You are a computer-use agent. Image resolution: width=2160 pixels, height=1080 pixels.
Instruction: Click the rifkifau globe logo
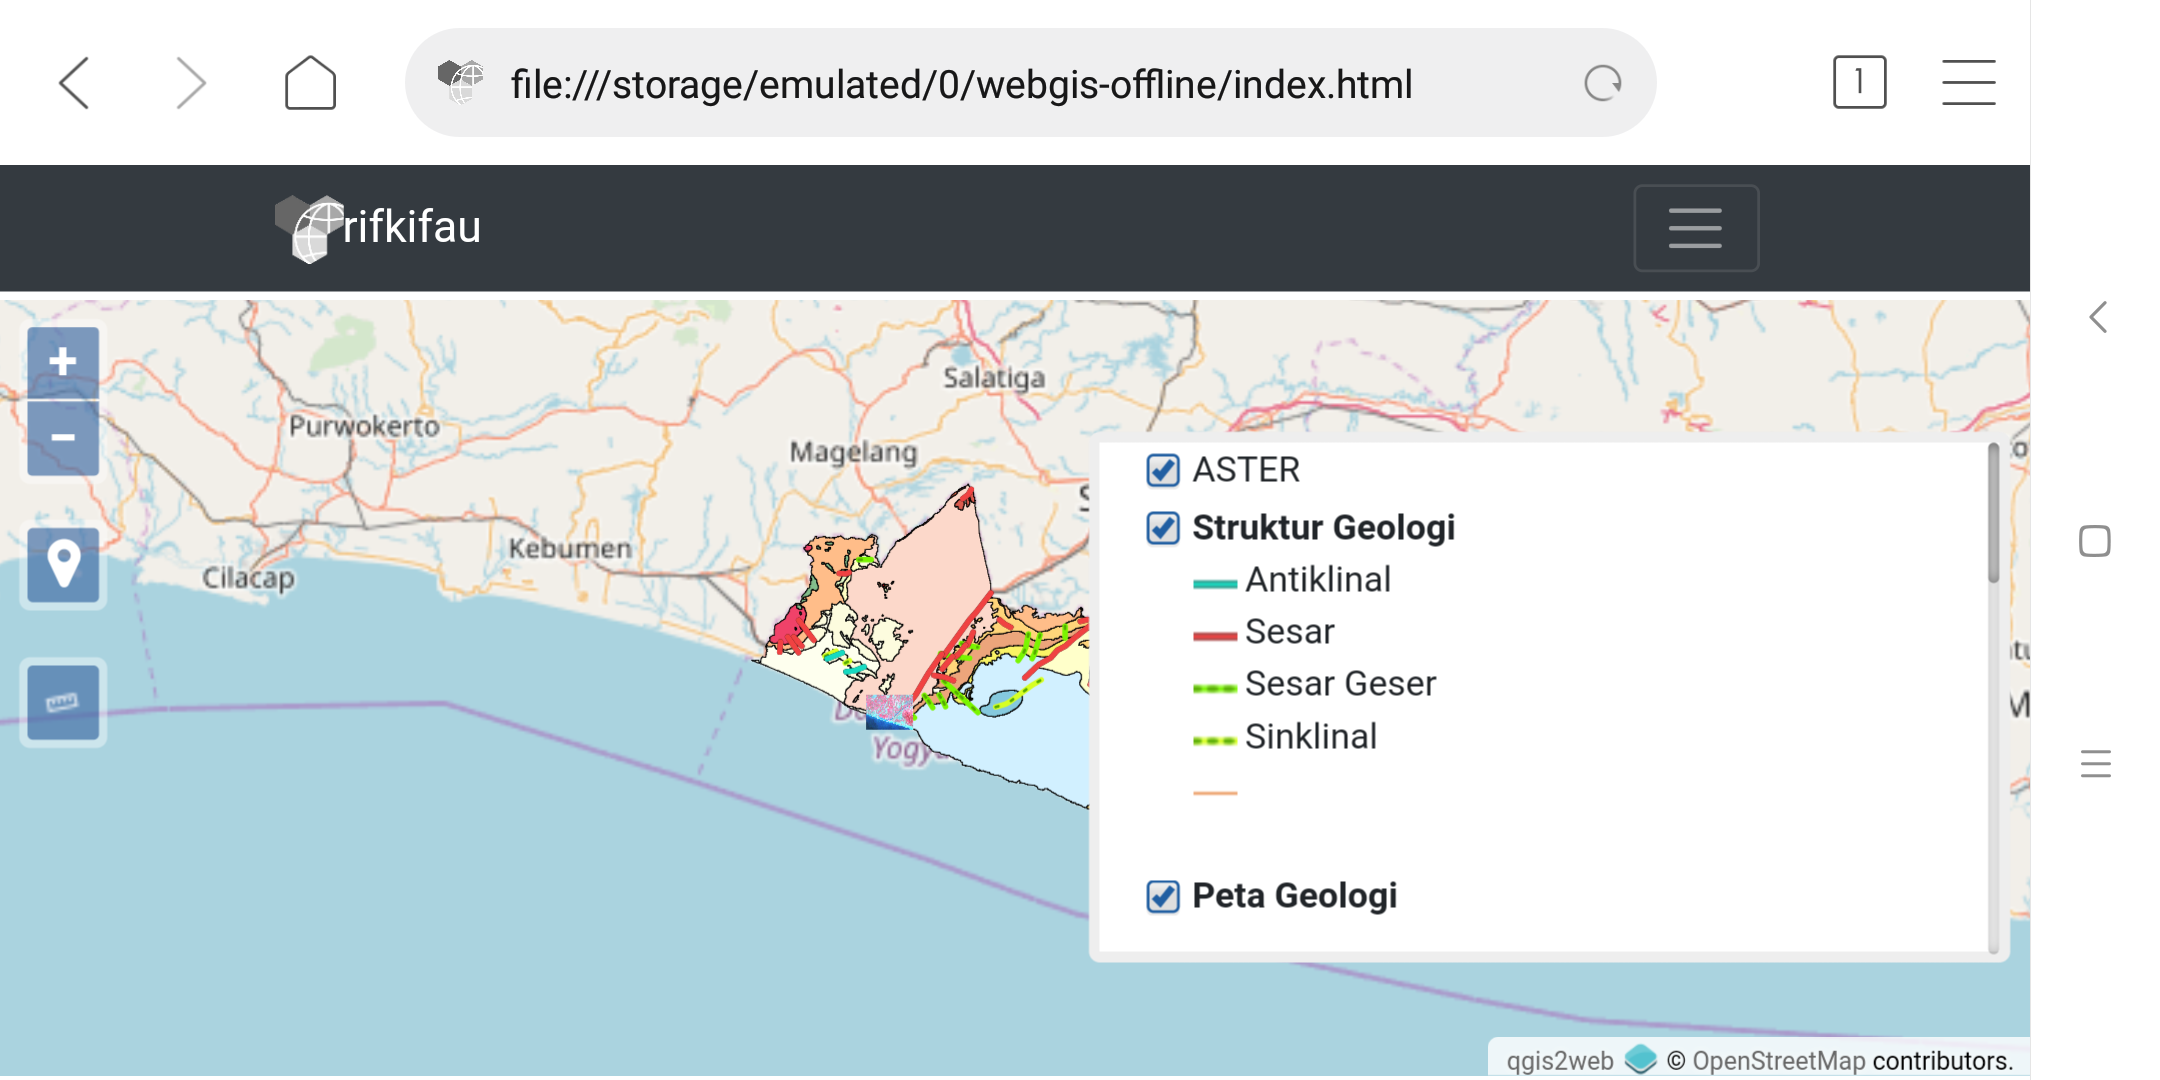click(309, 228)
